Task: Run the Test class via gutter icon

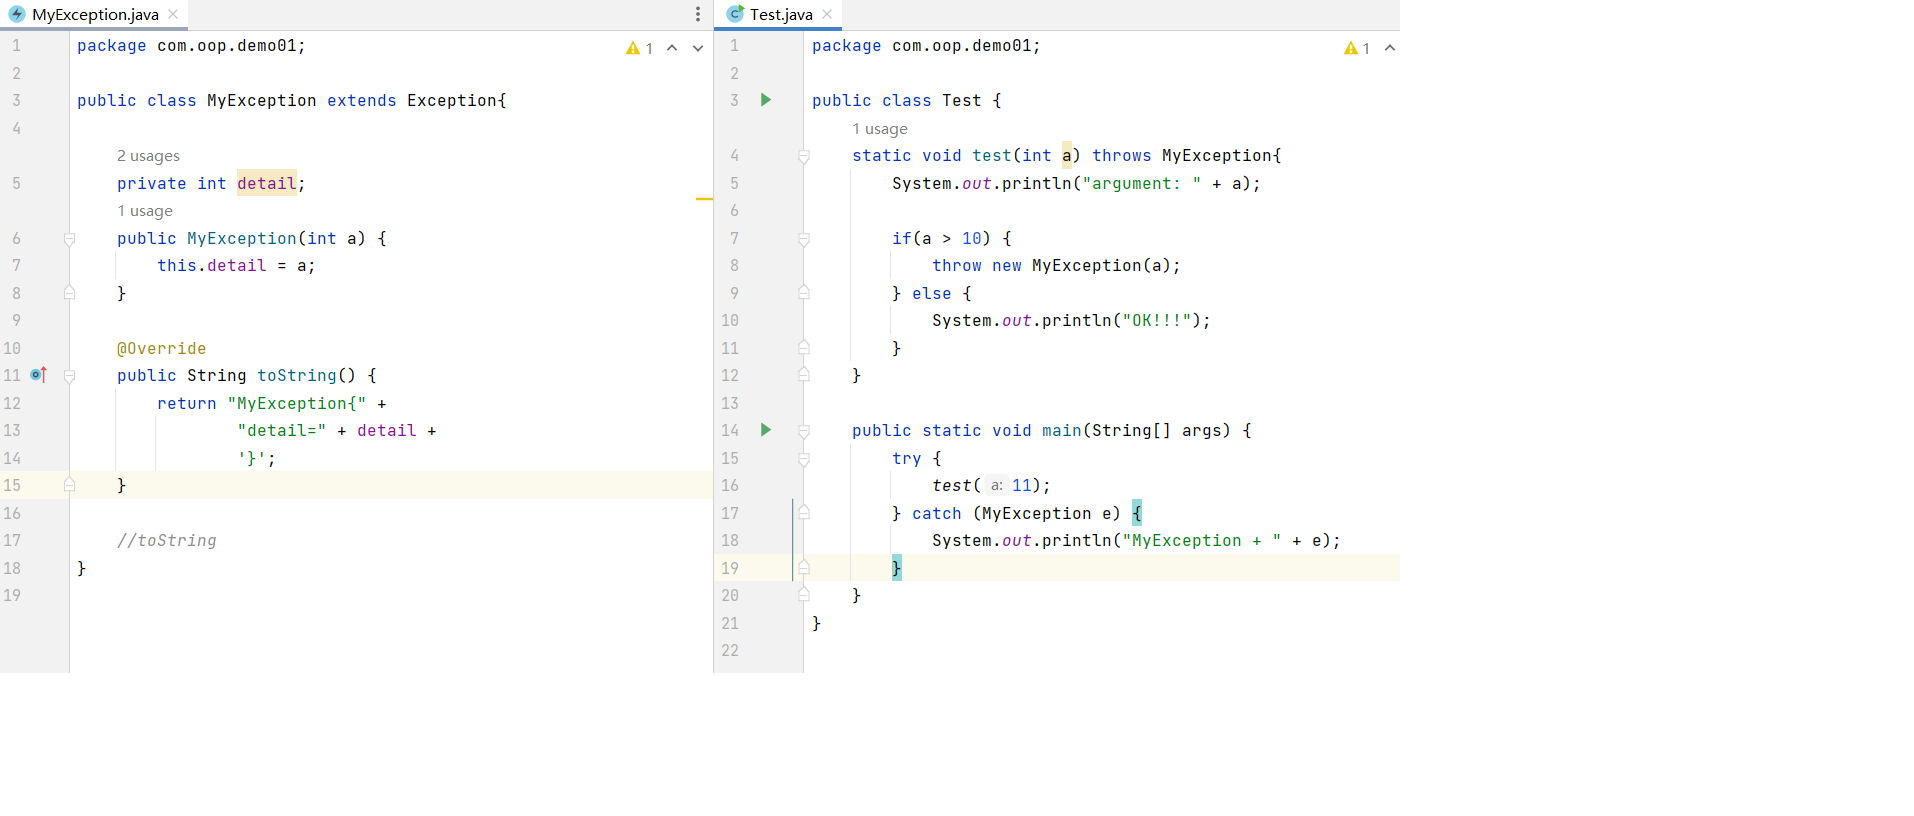Action: pos(766,100)
